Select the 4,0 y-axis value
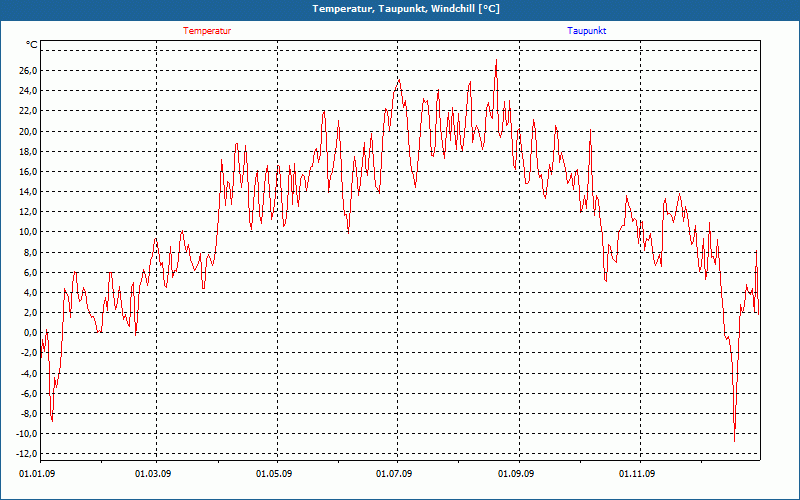 point(31,293)
